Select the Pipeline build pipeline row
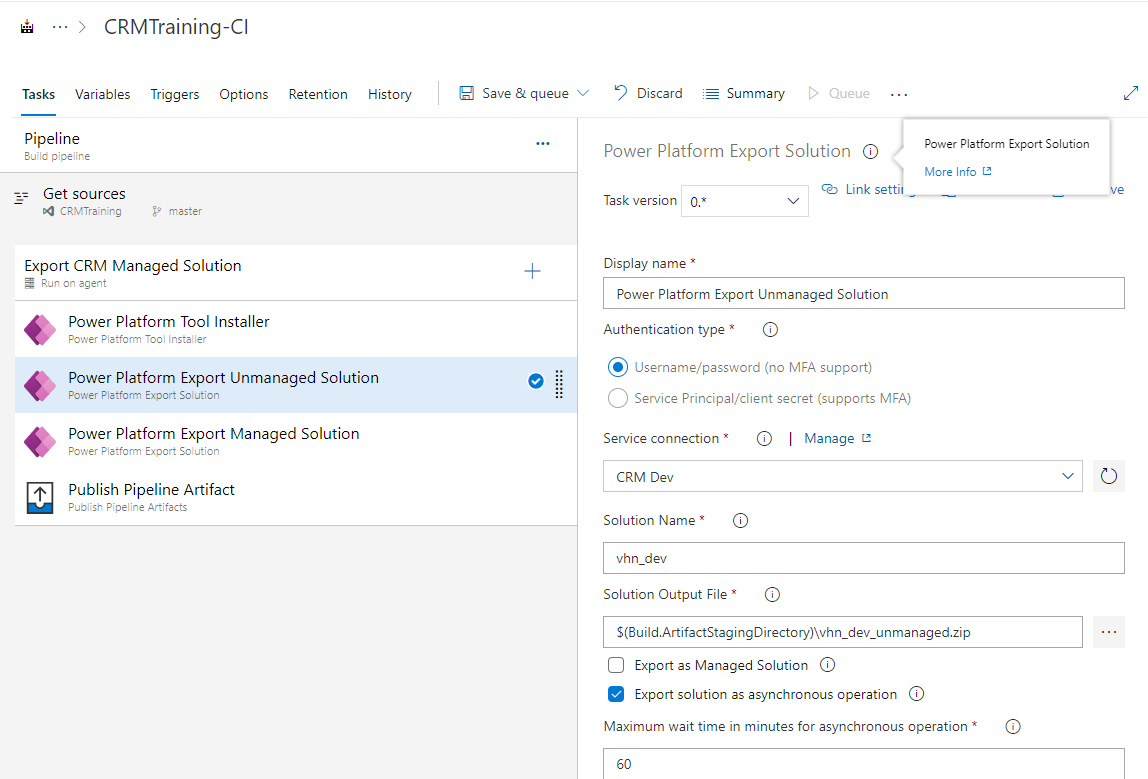 tap(288, 146)
